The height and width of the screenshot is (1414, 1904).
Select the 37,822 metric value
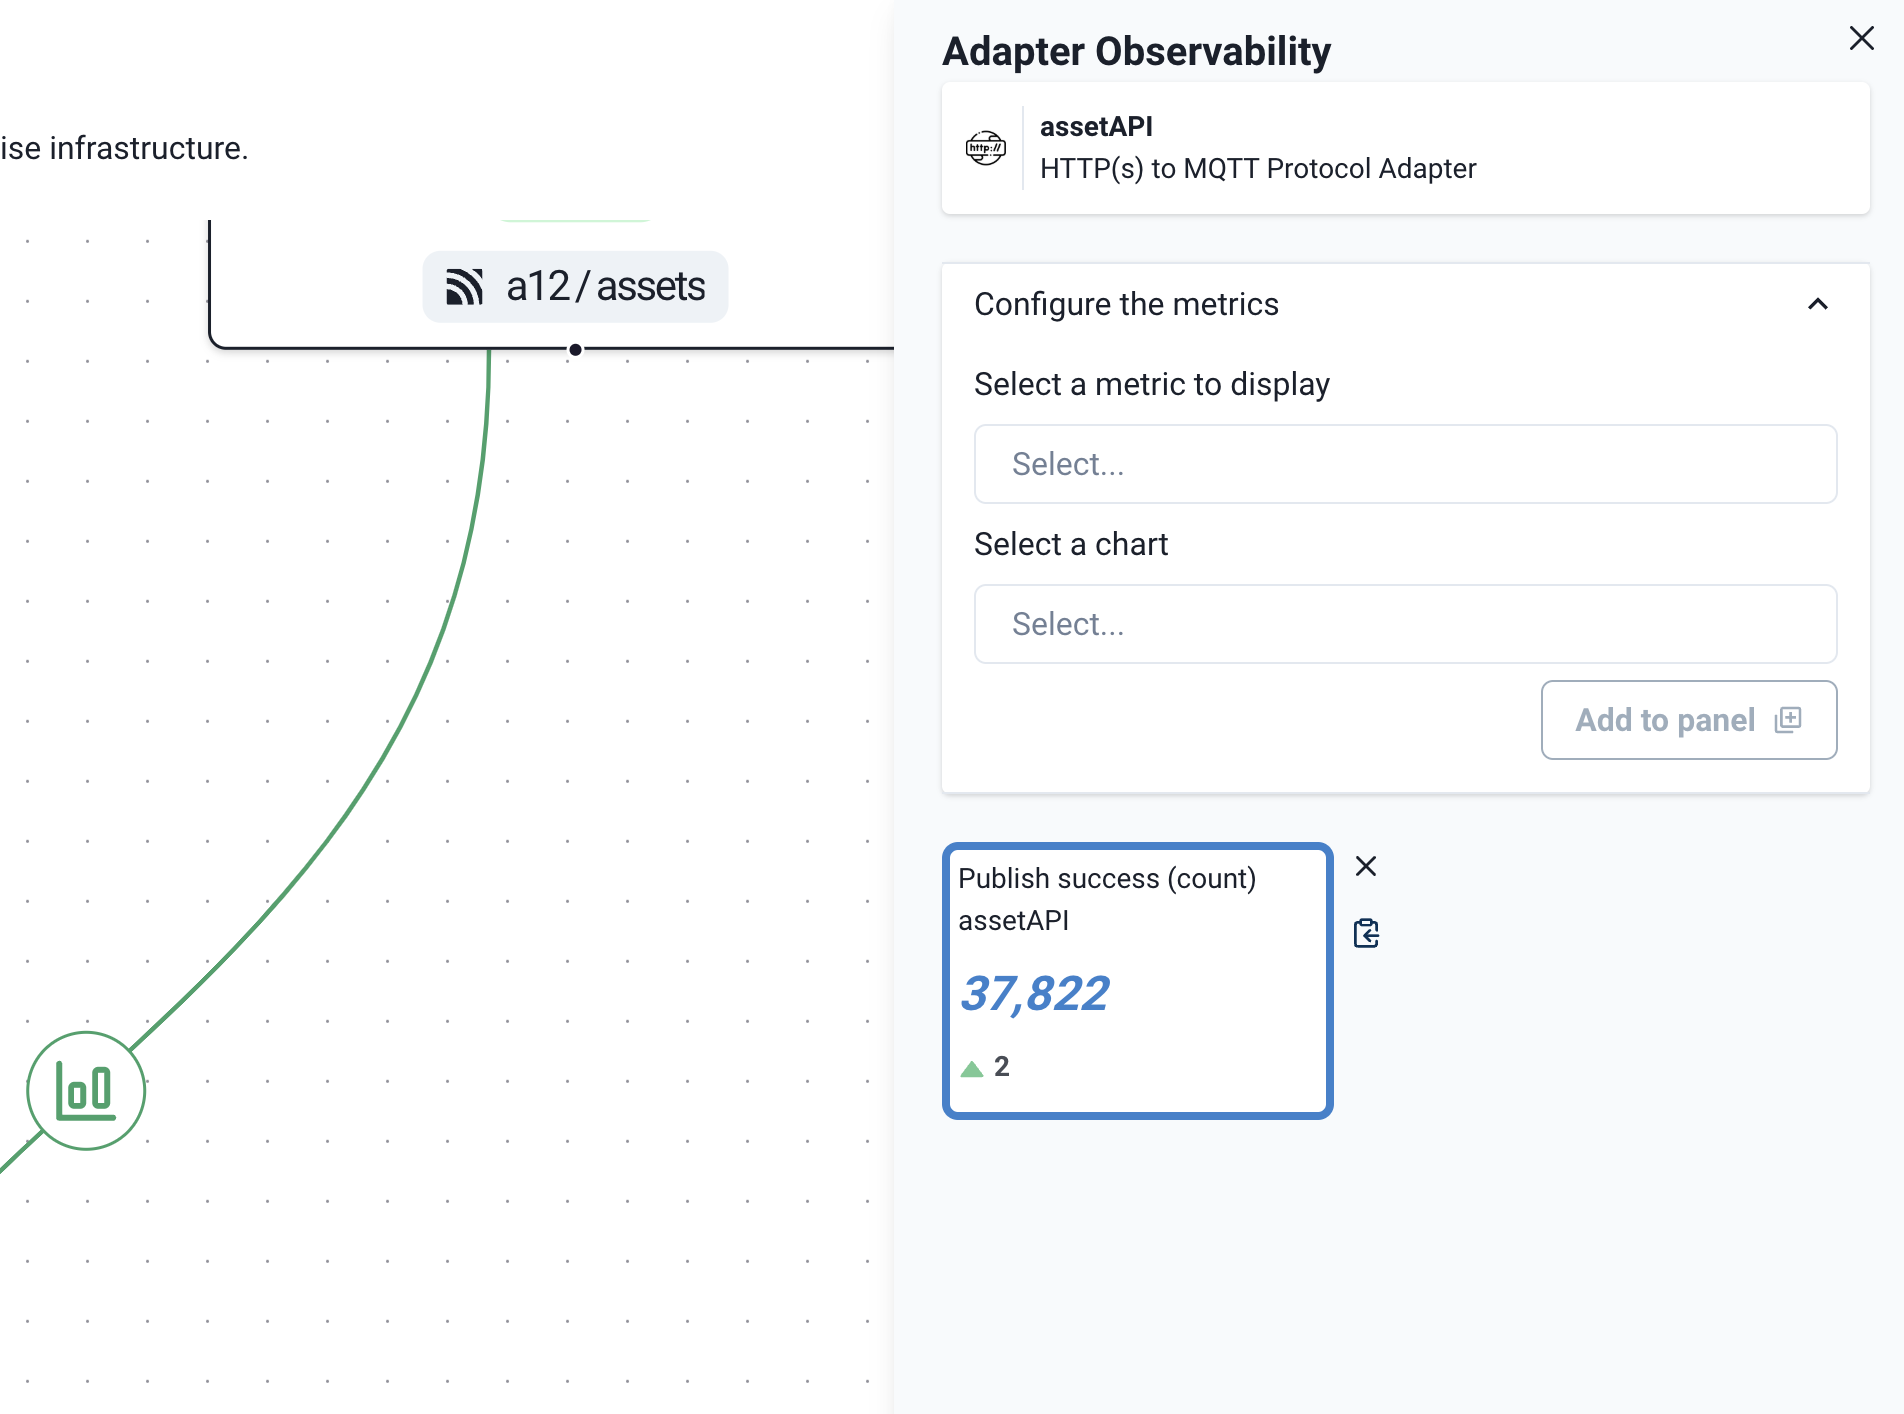tap(1034, 993)
